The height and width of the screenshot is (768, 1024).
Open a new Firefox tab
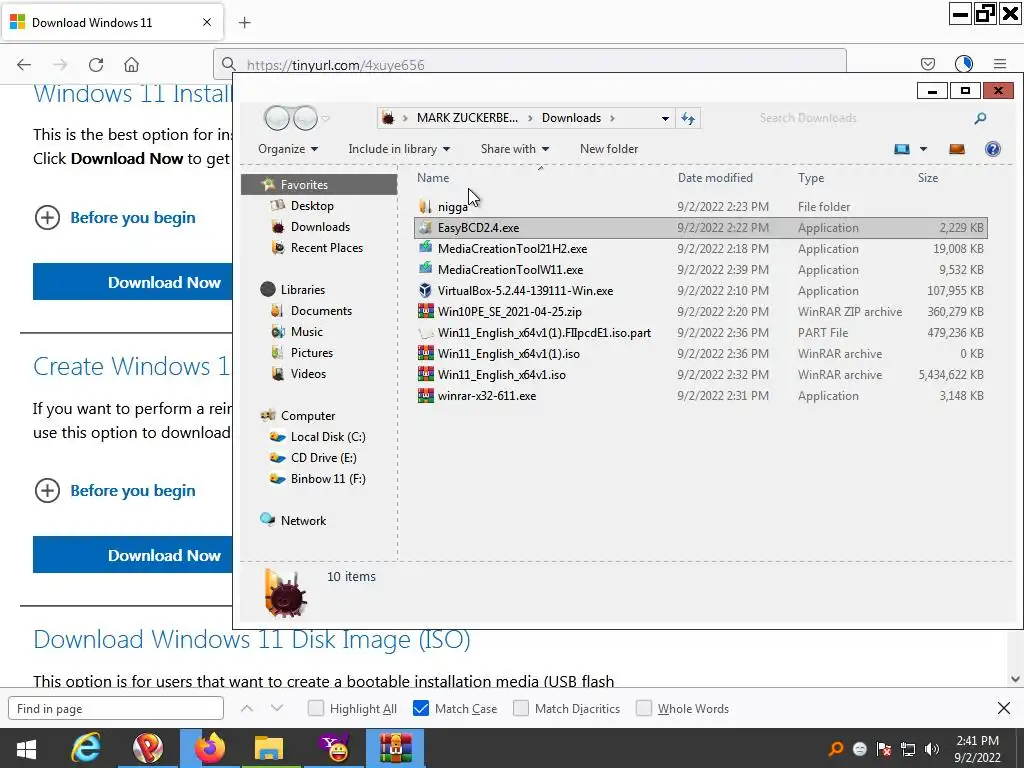(x=244, y=23)
